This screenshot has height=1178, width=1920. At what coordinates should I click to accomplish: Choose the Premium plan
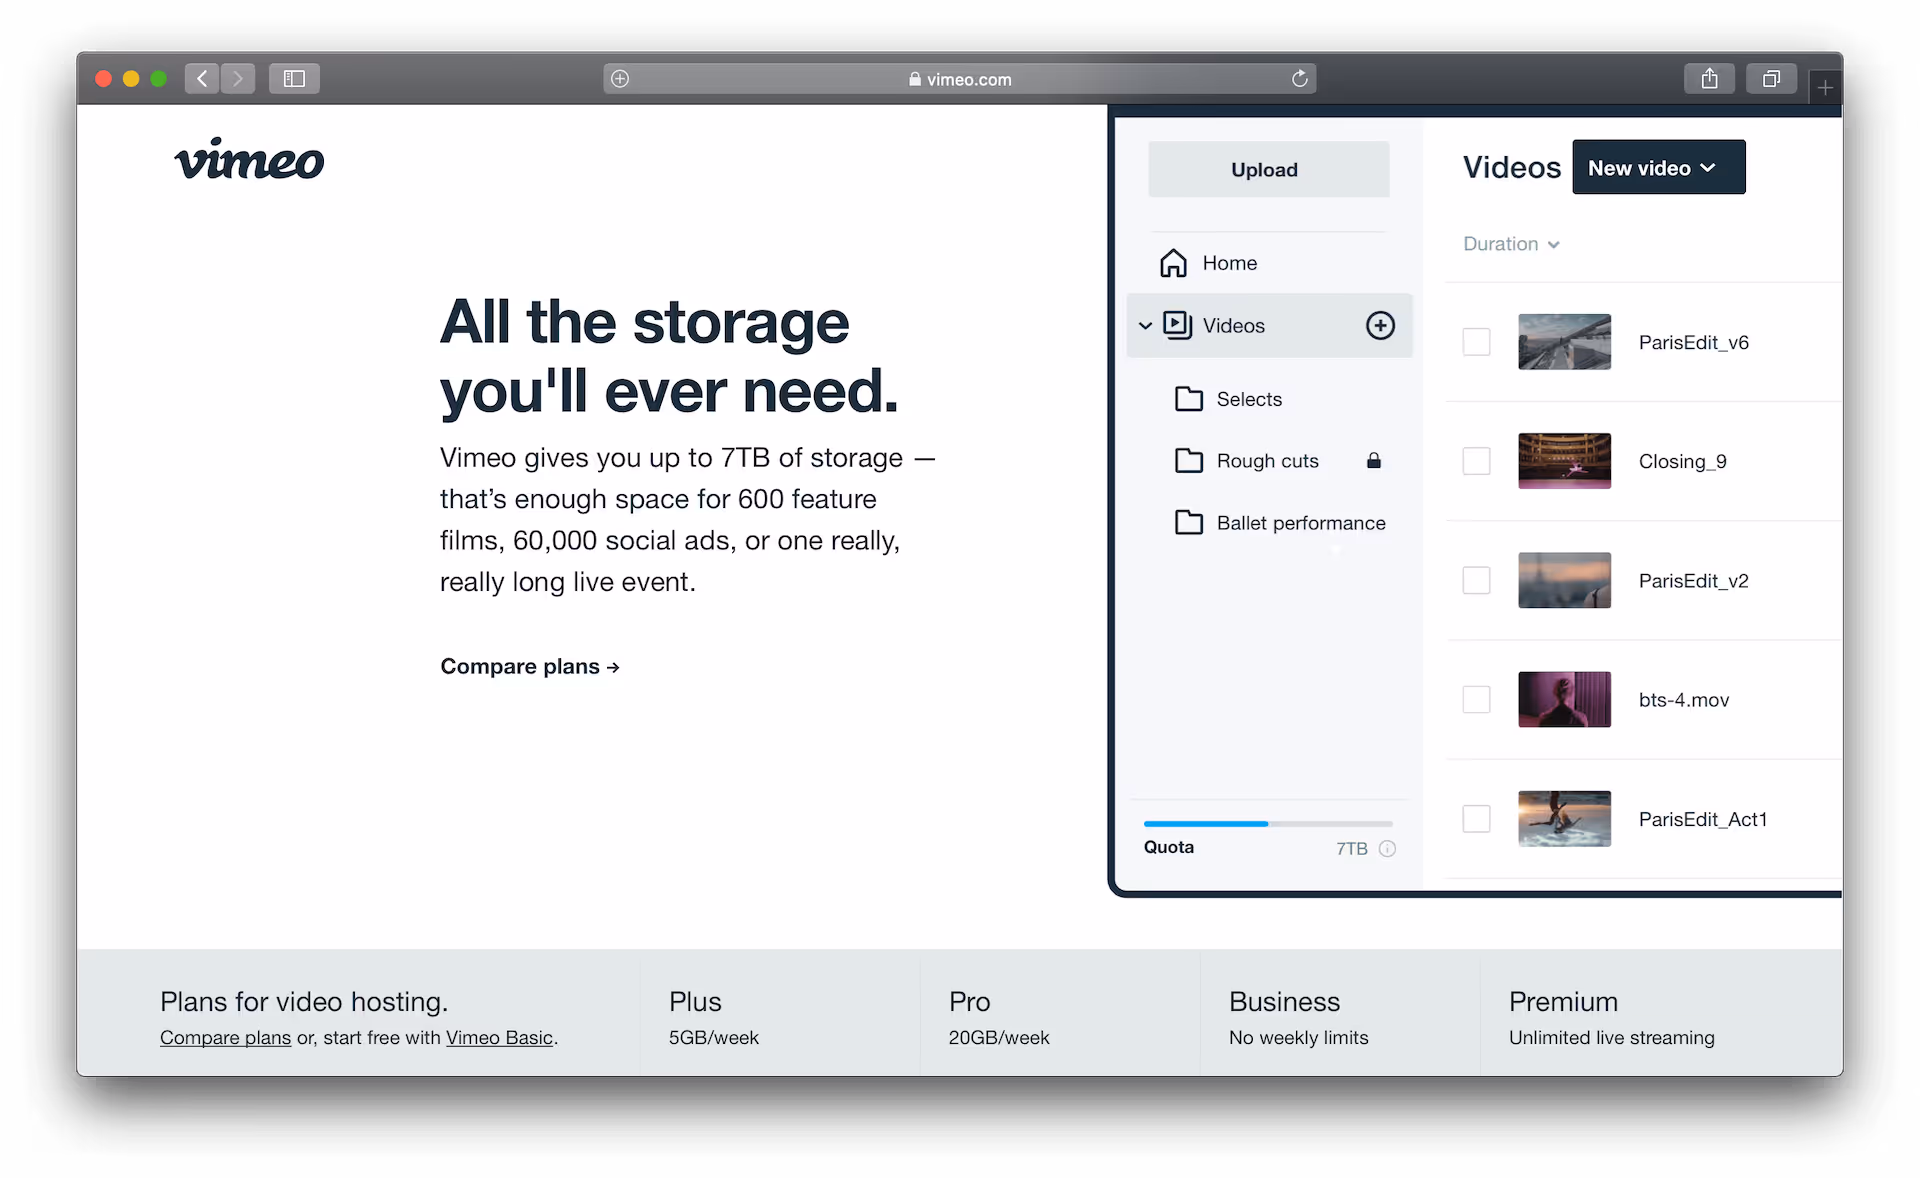(1563, 1002)
